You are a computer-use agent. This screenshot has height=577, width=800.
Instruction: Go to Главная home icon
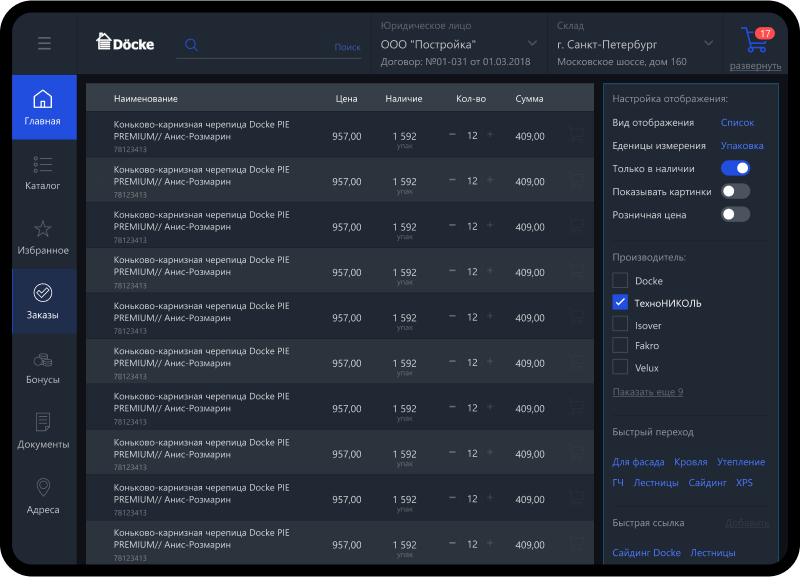click(43, 99)
